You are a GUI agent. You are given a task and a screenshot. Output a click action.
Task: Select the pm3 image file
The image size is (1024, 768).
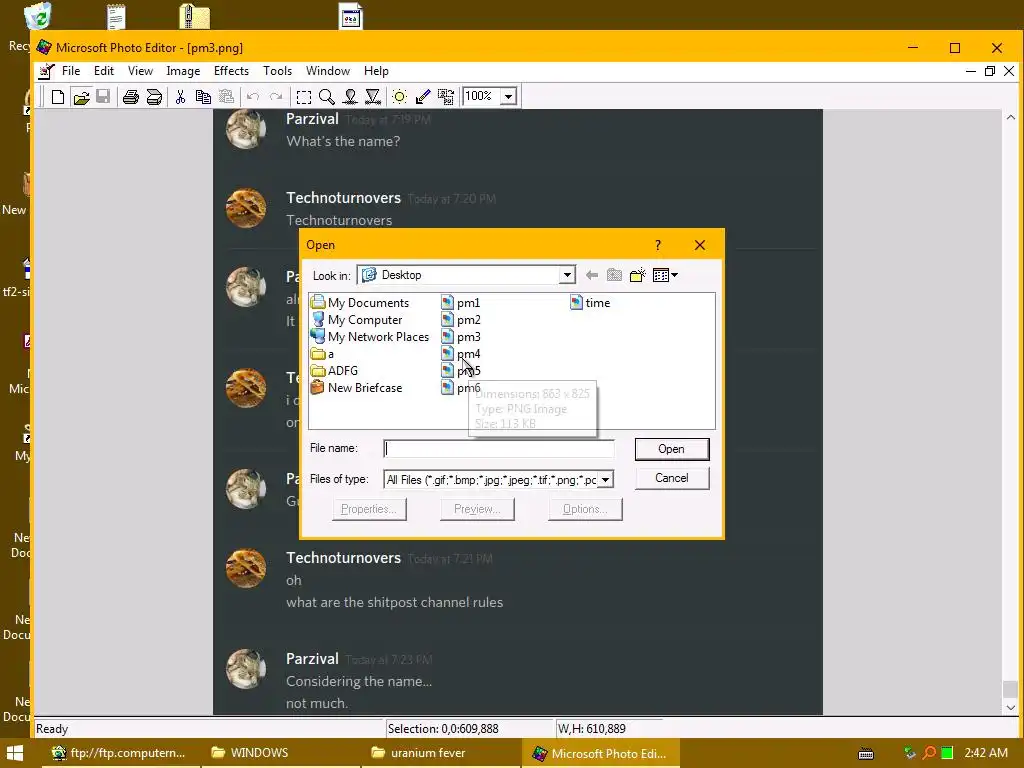[x=461, y=336]
